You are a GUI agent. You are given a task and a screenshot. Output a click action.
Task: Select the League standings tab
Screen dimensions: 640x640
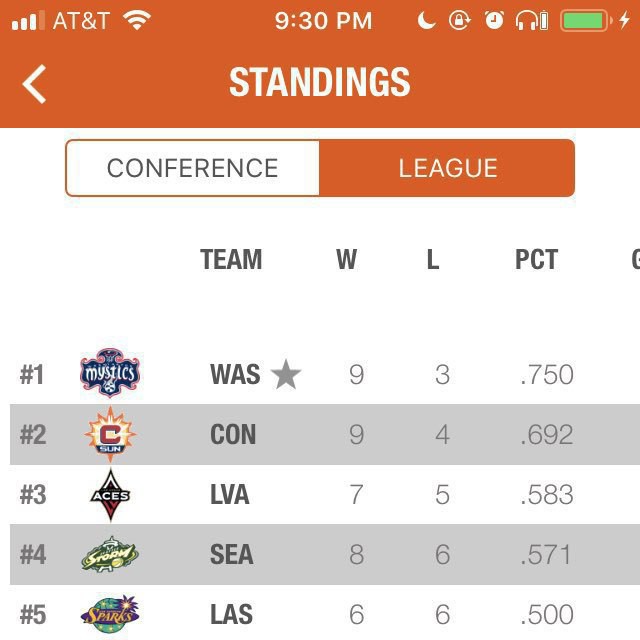(x=447, y=168)
